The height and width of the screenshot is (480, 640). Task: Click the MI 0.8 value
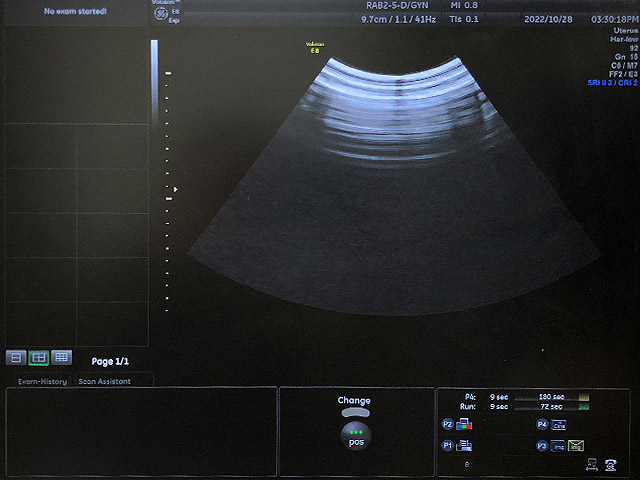(x=464, y=5)
